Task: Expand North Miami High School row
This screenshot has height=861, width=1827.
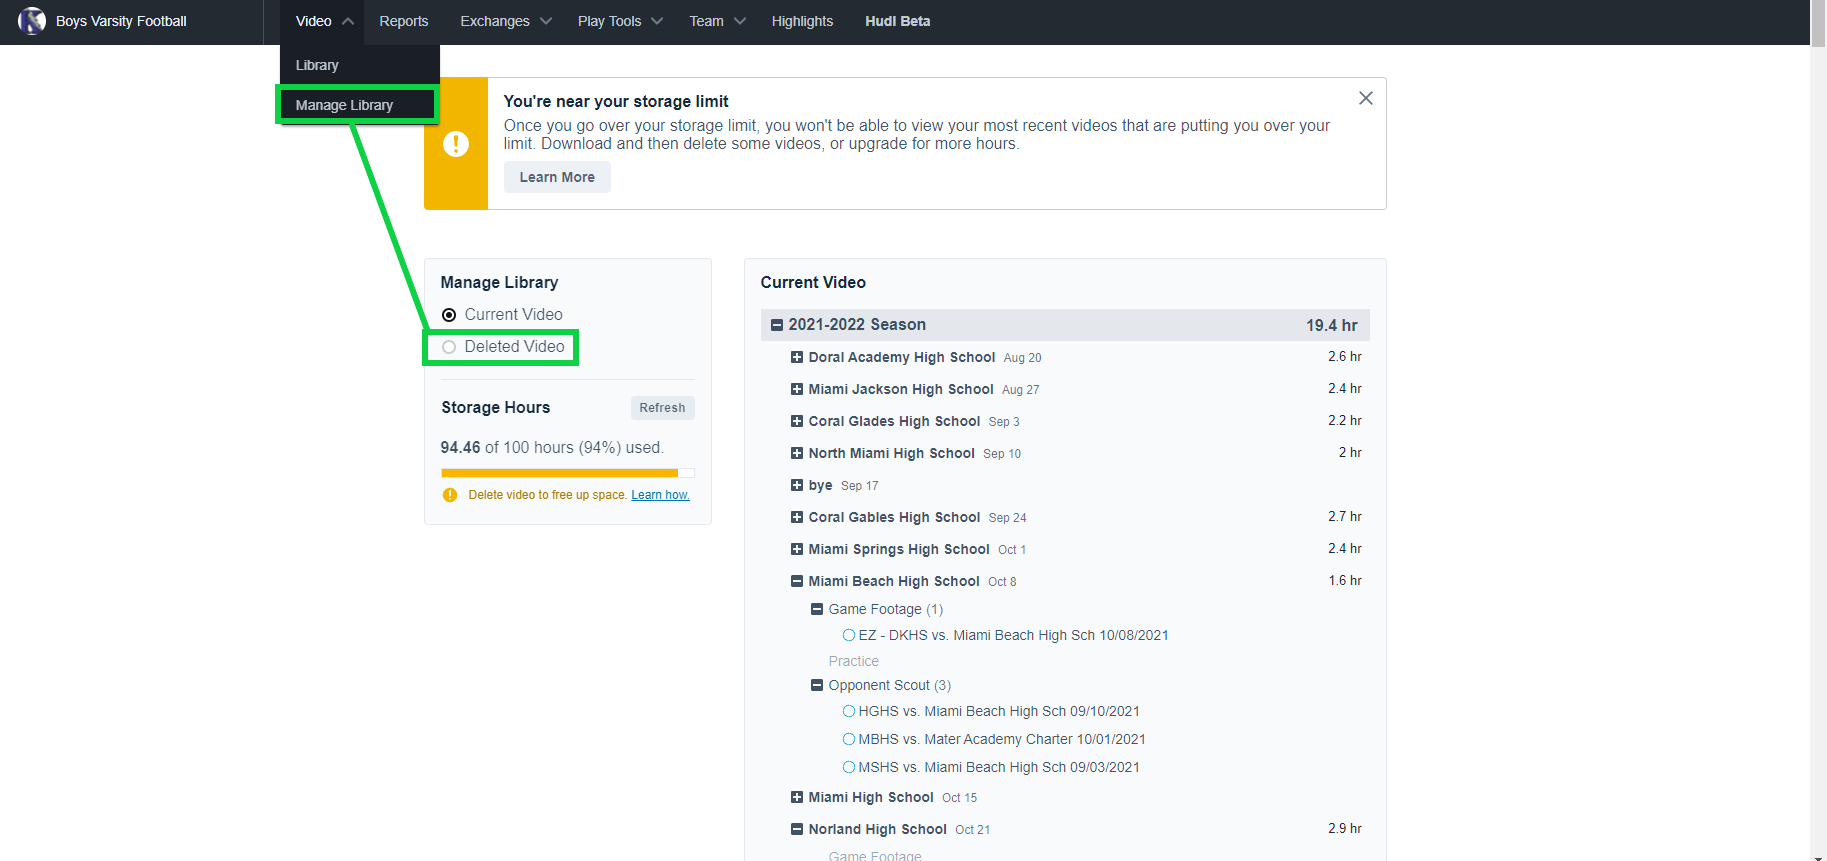Action: click(x=797, y=453)
